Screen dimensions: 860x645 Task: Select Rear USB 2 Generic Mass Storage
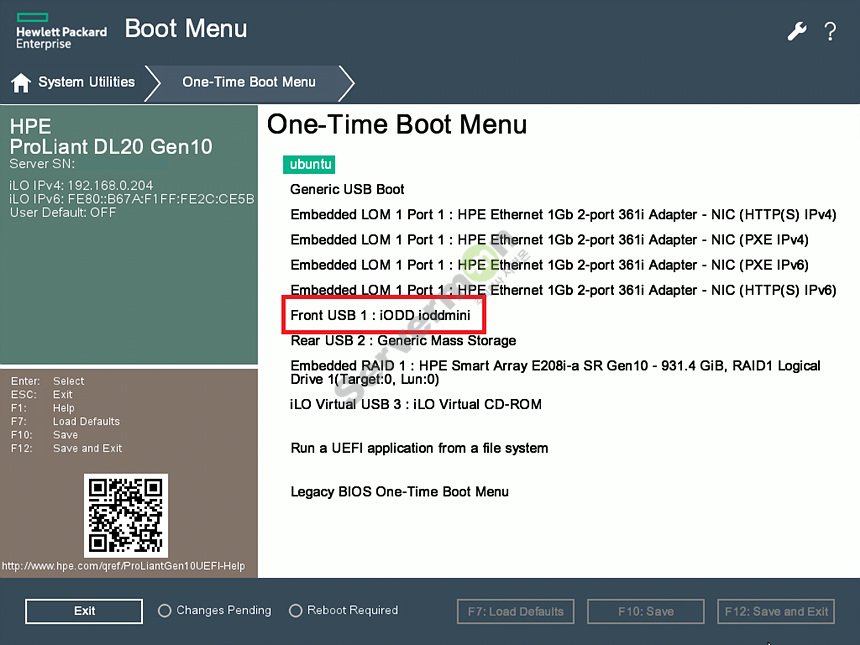pos(403,341)
